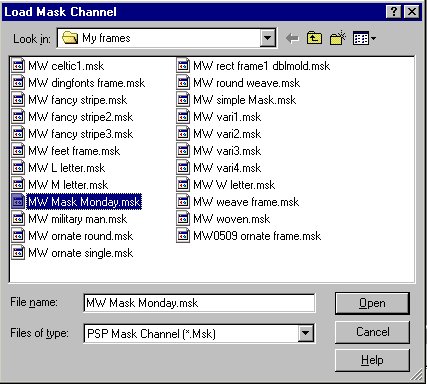The height and width of the screenshot is (384, 427).
Task: Go up one folder level
Action: pos(314,38)
